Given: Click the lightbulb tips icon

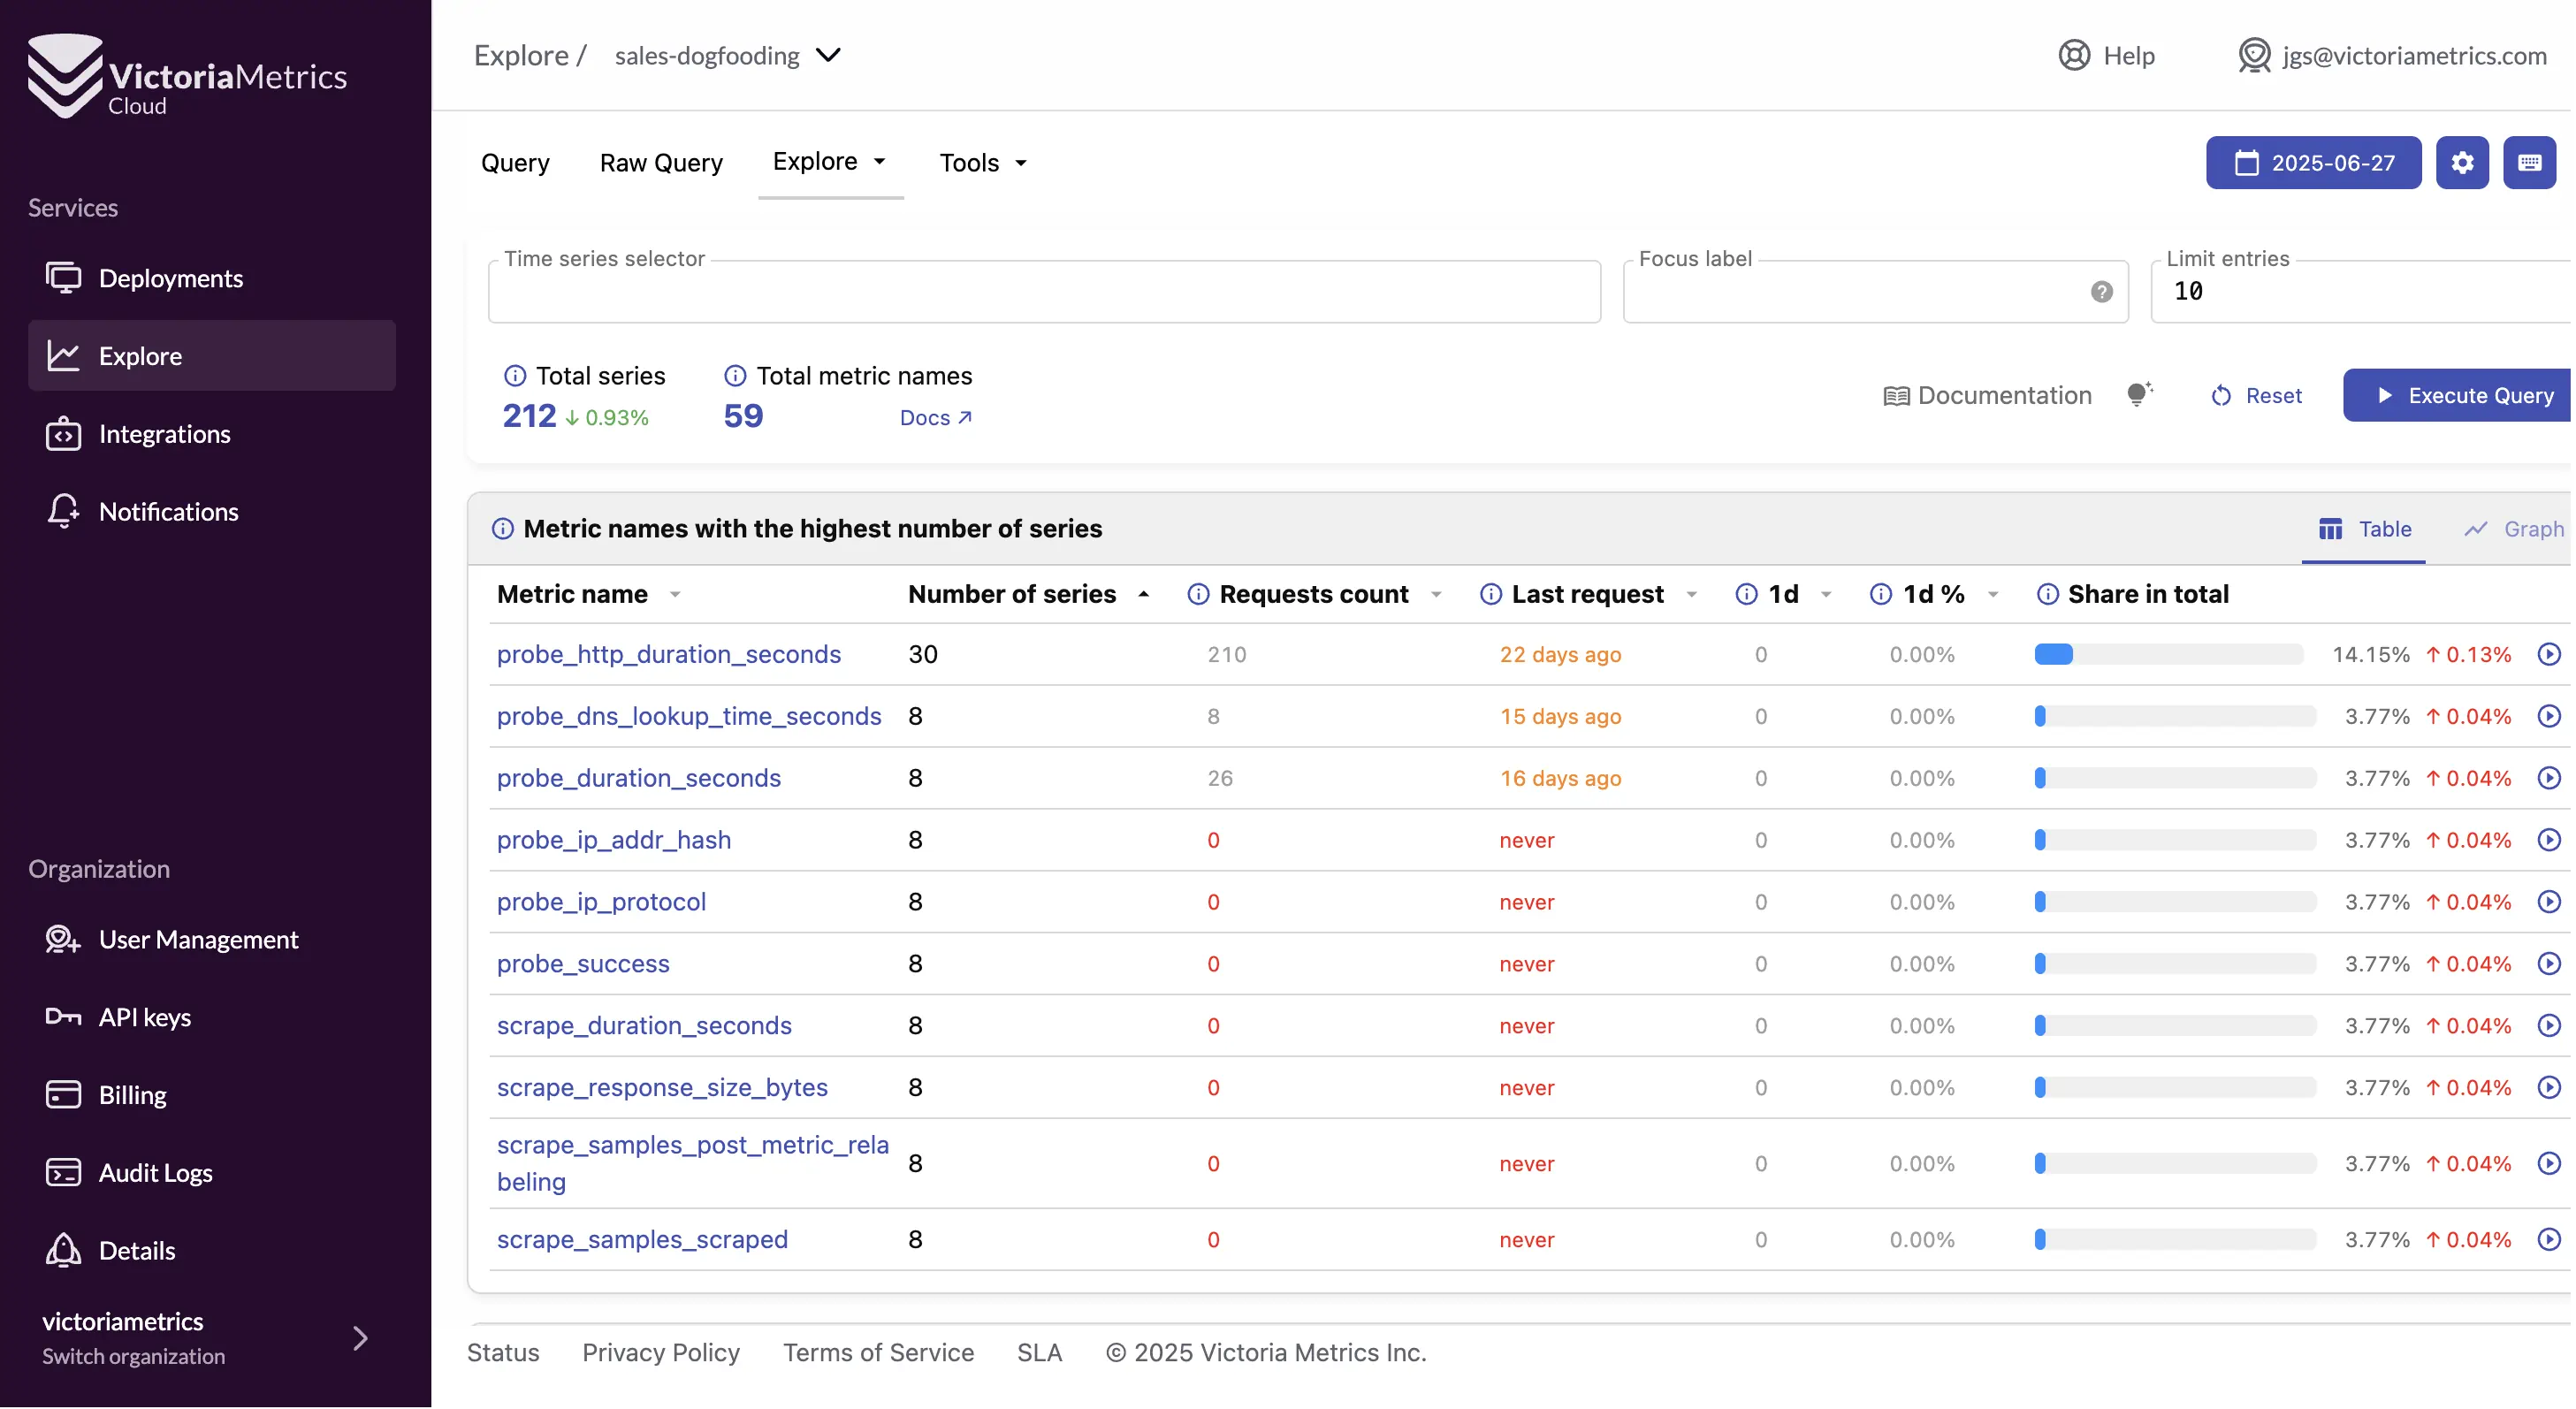Looking at the screenshot, I should point(2139,395).
